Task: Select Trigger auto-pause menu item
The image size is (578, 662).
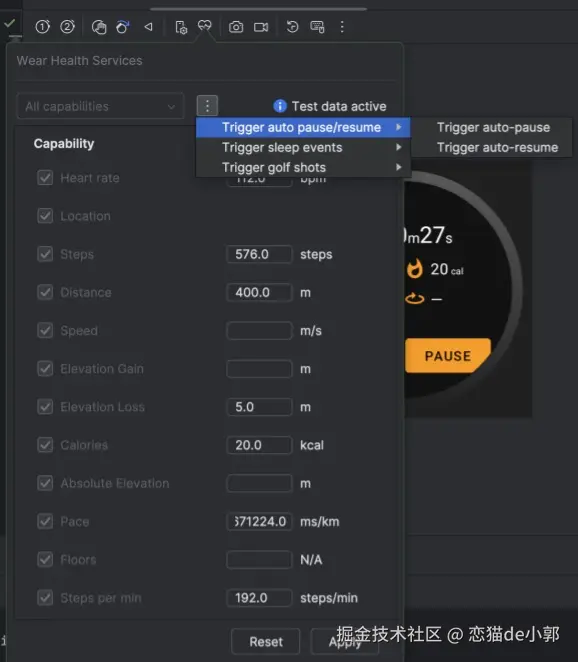Action: (493, 128)
